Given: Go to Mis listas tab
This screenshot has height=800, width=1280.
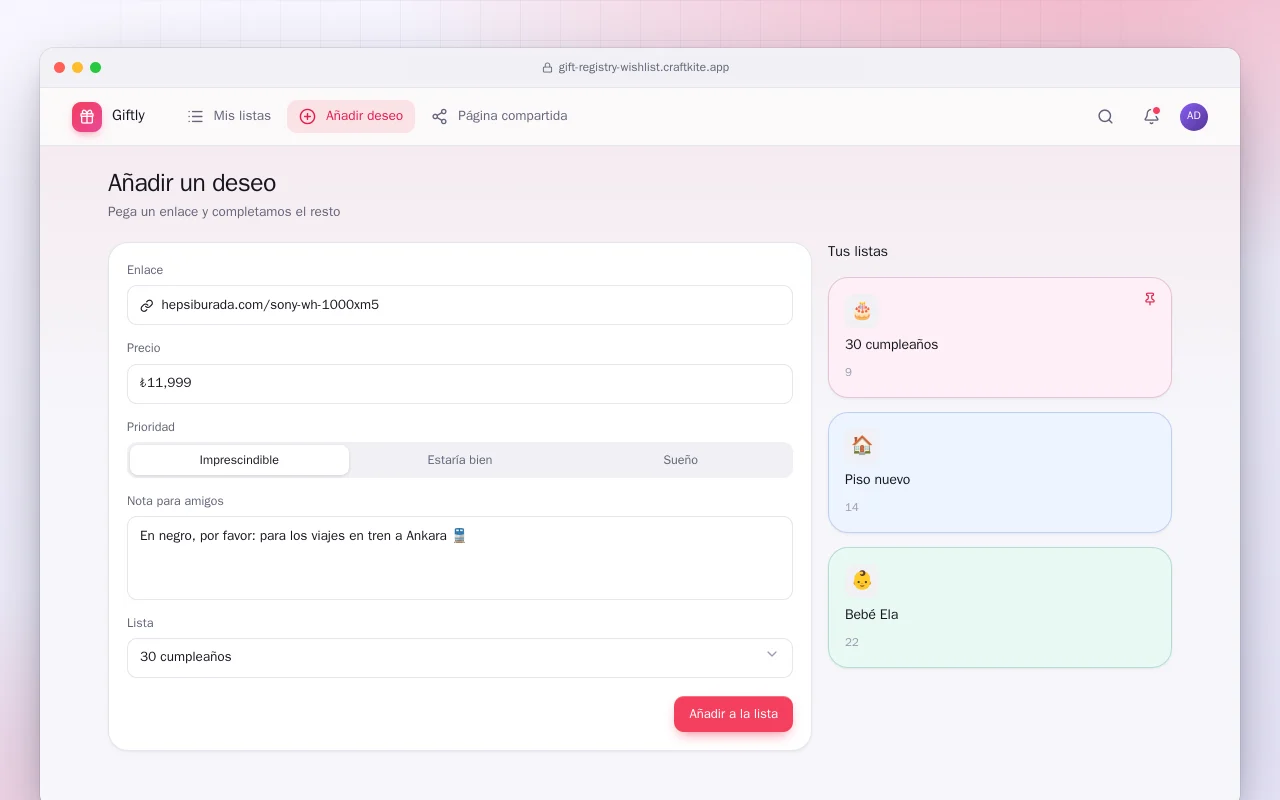Looking at the screenshot, I should pos(229,116).
